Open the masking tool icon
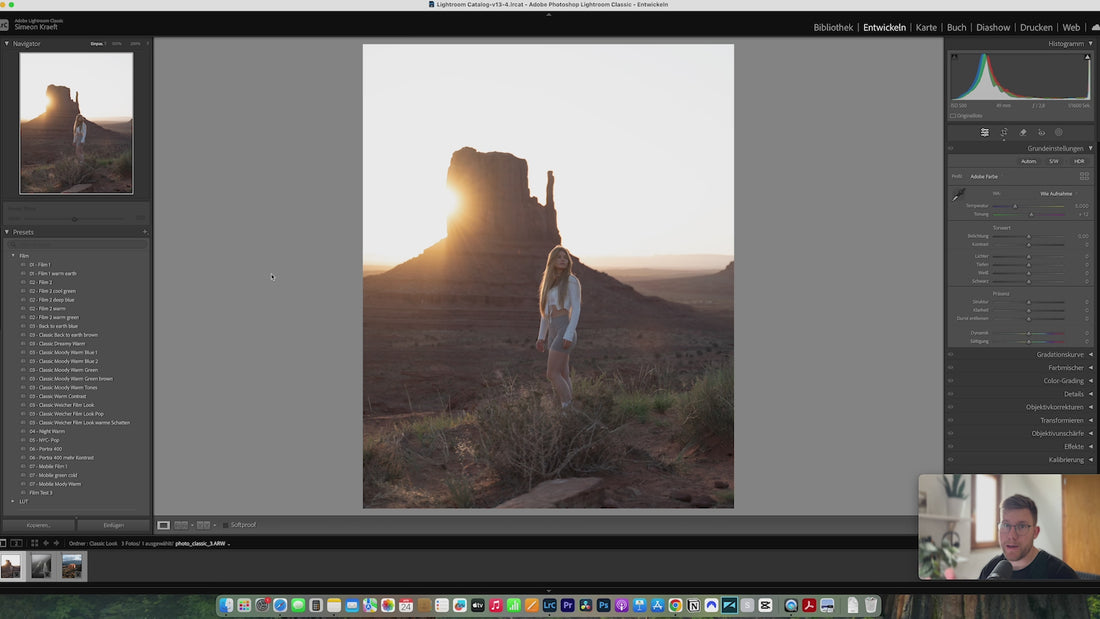The height and width of the screenshot is (619, 1100). [x=1059, y=132]
